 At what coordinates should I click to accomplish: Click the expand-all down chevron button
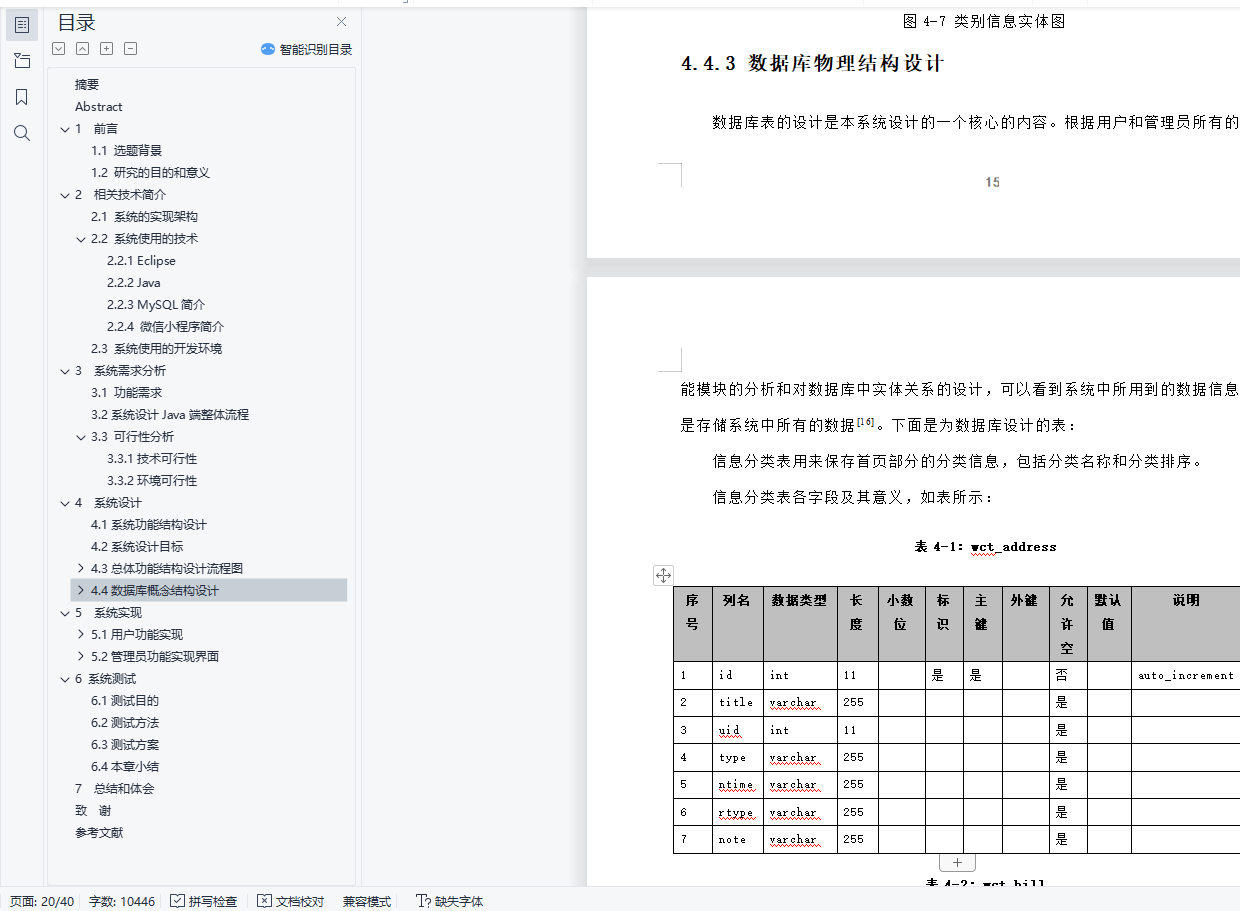[58, 49]
